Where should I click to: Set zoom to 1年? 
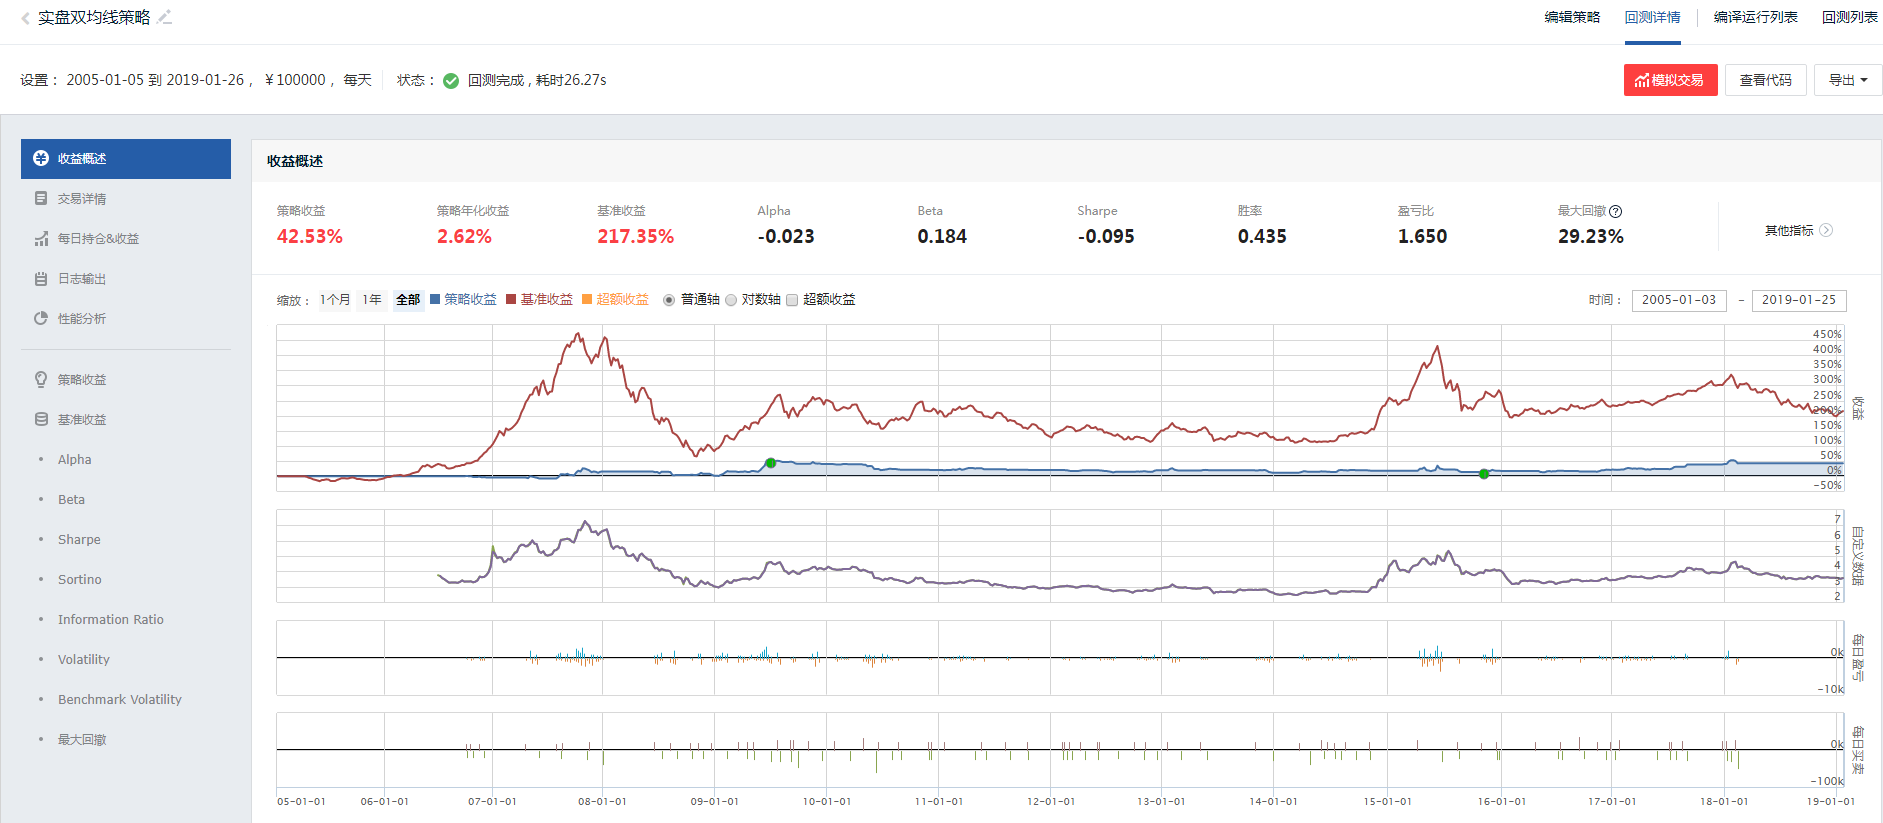372,300
